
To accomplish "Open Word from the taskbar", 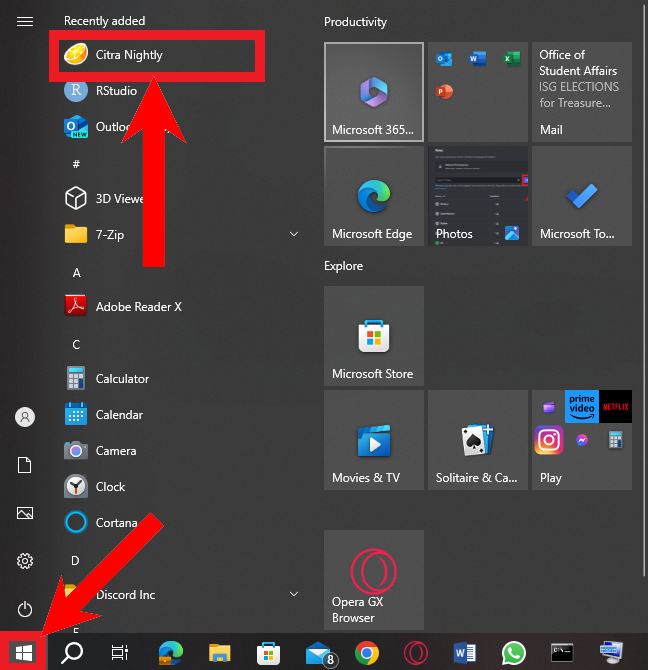I will [464, 652].
